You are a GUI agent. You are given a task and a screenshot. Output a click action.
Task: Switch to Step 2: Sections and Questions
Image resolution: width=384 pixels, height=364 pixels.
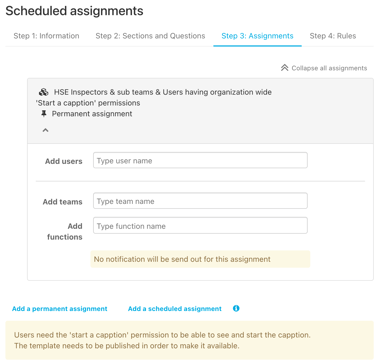tap(150, 36)
